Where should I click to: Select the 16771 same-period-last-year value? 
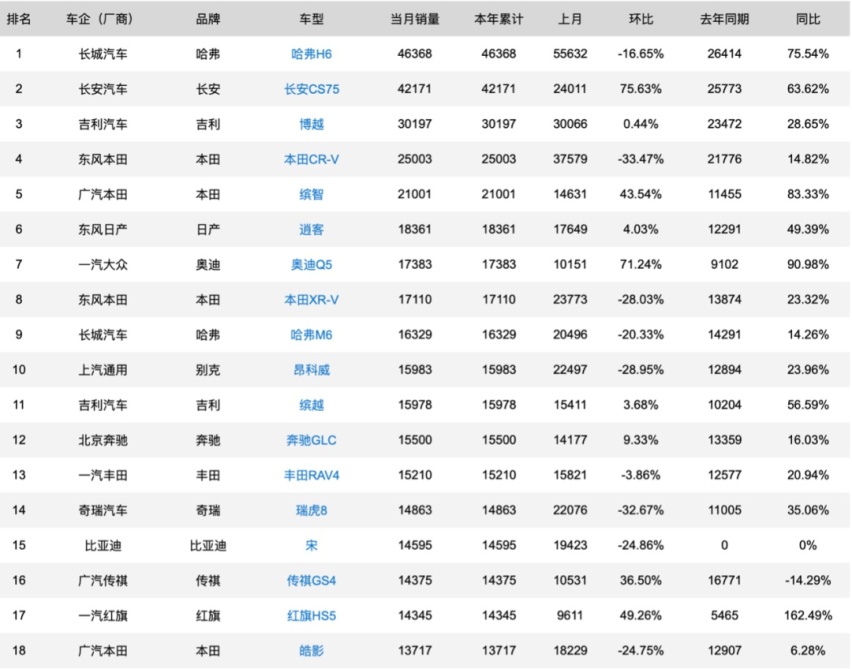tap(724, 580)
